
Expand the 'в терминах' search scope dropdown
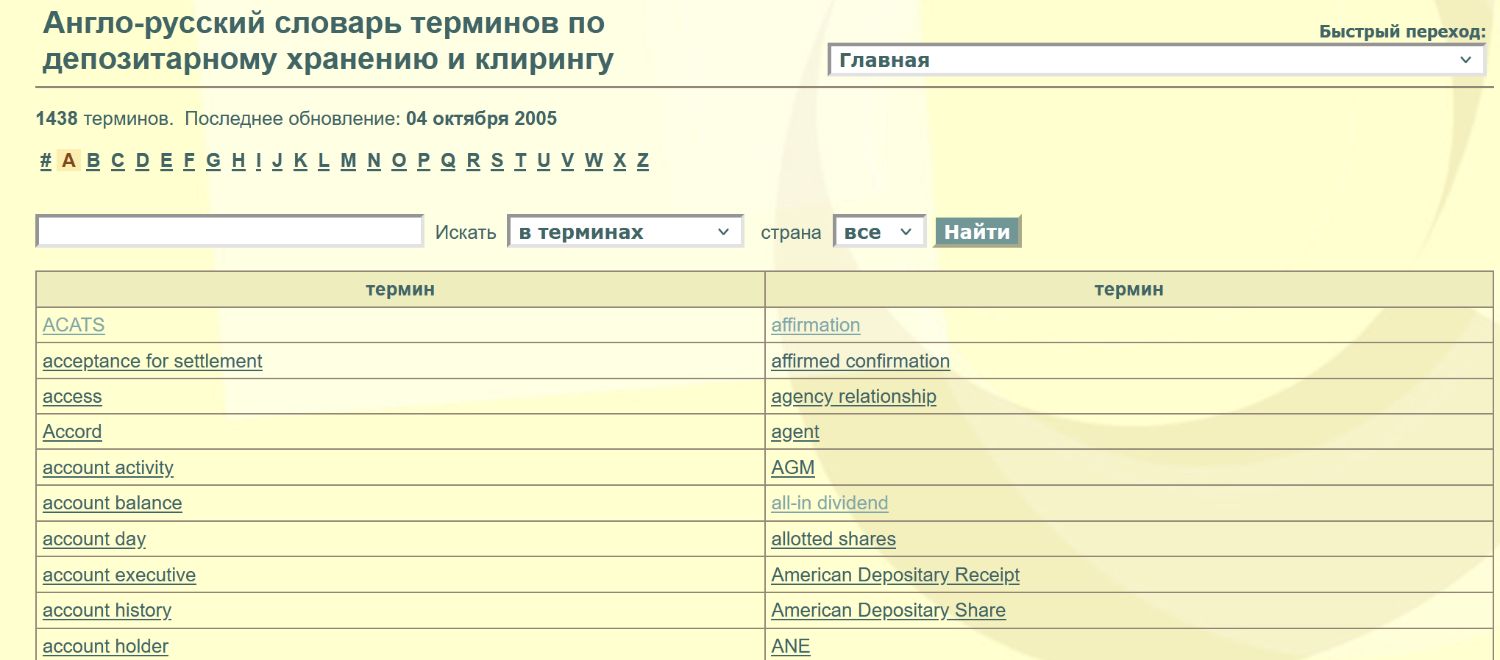click(x=625, y=232)
